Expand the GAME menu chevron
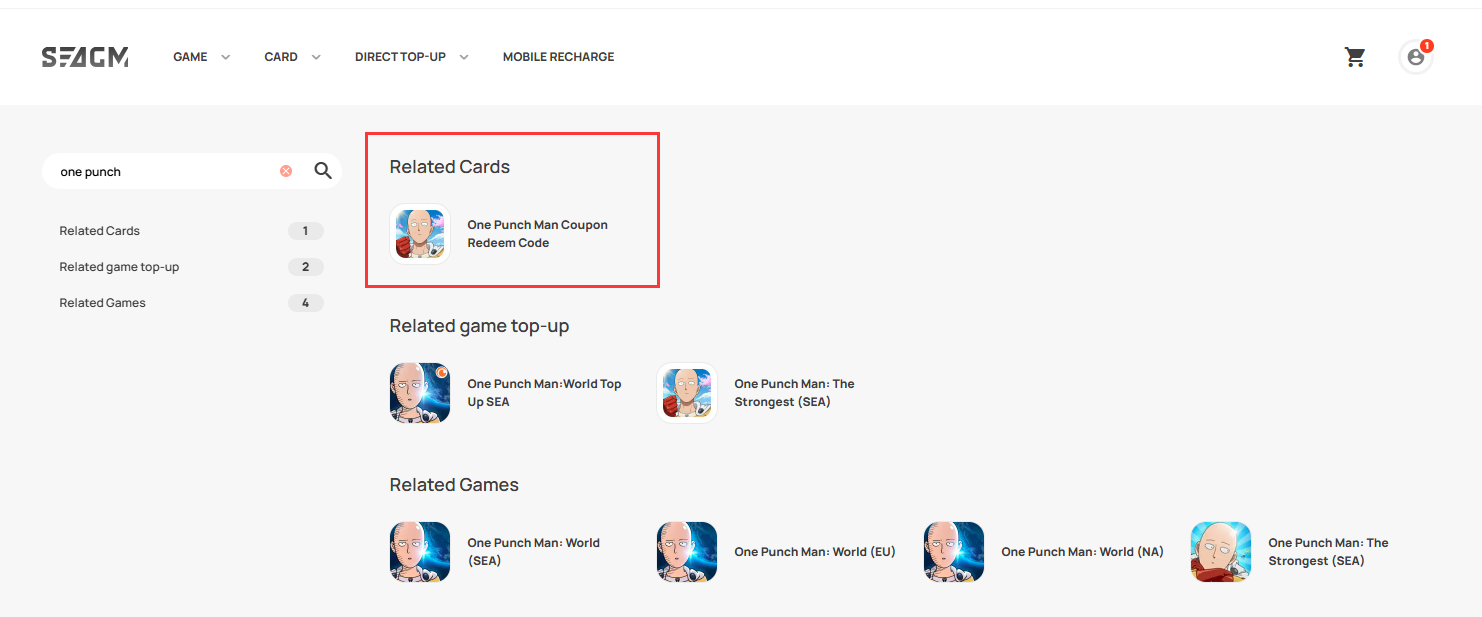 coord(225,57)
